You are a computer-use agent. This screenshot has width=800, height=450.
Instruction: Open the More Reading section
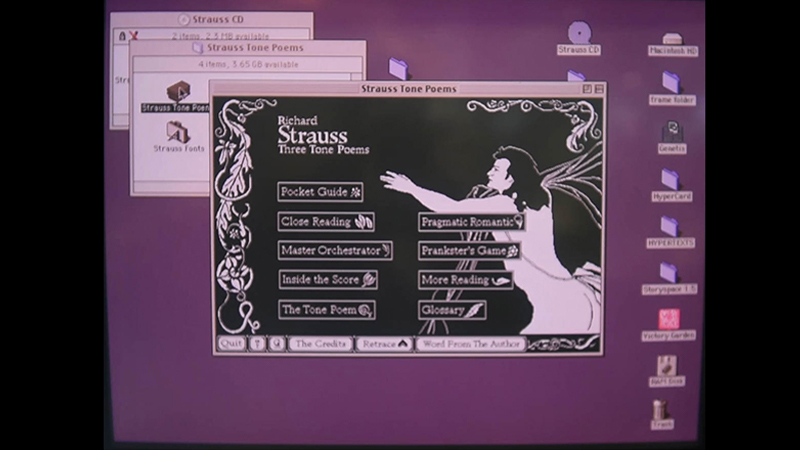465,280
